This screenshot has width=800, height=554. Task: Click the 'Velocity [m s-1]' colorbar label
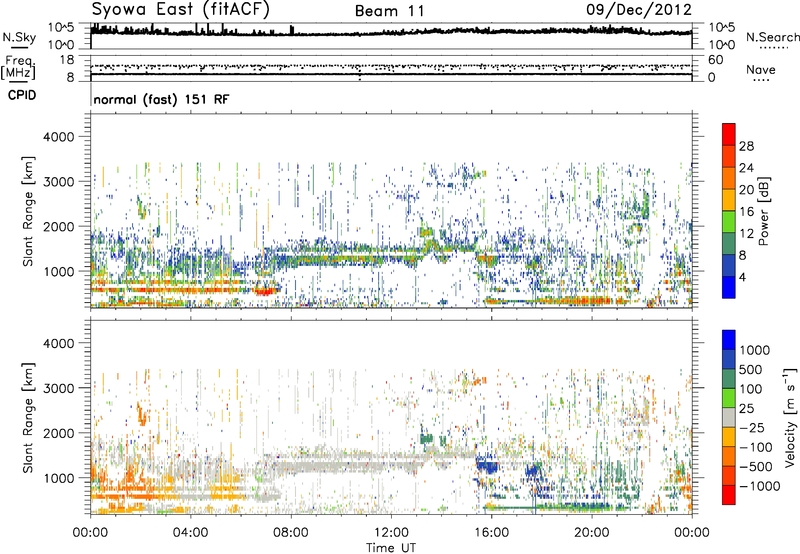[790, 417]
